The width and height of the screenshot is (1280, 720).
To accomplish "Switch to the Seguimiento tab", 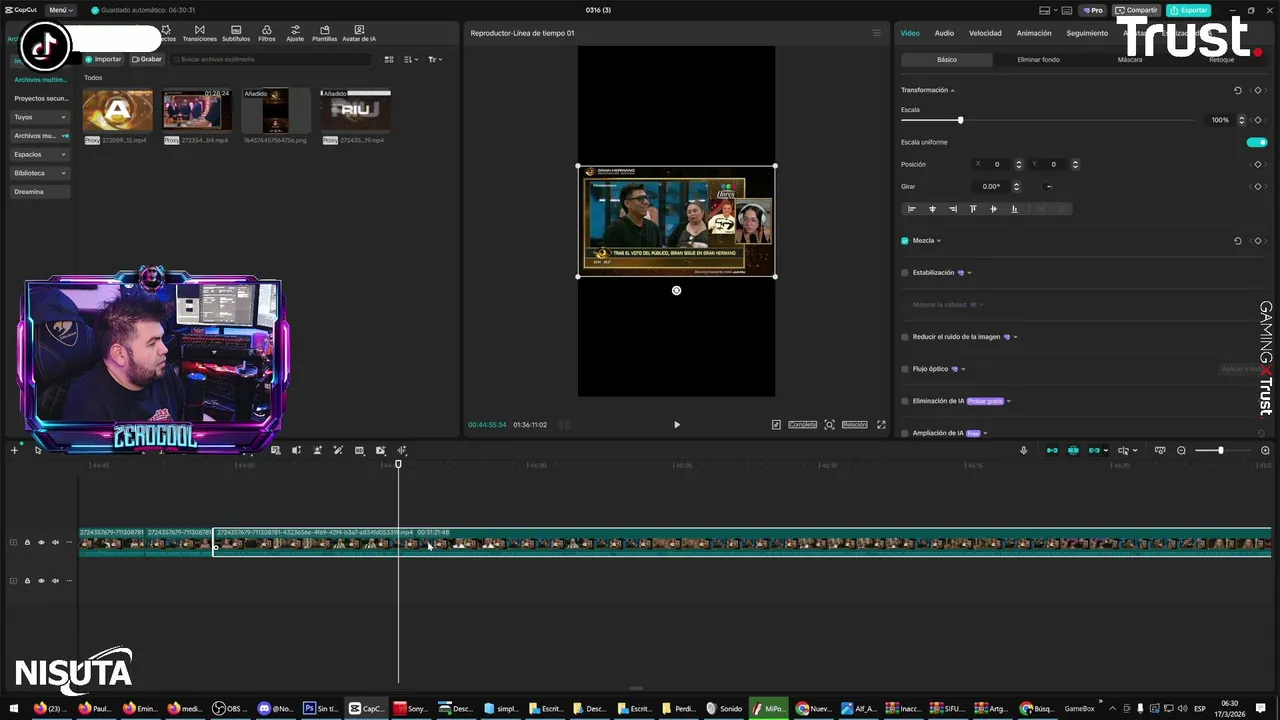I will 1087,33.
